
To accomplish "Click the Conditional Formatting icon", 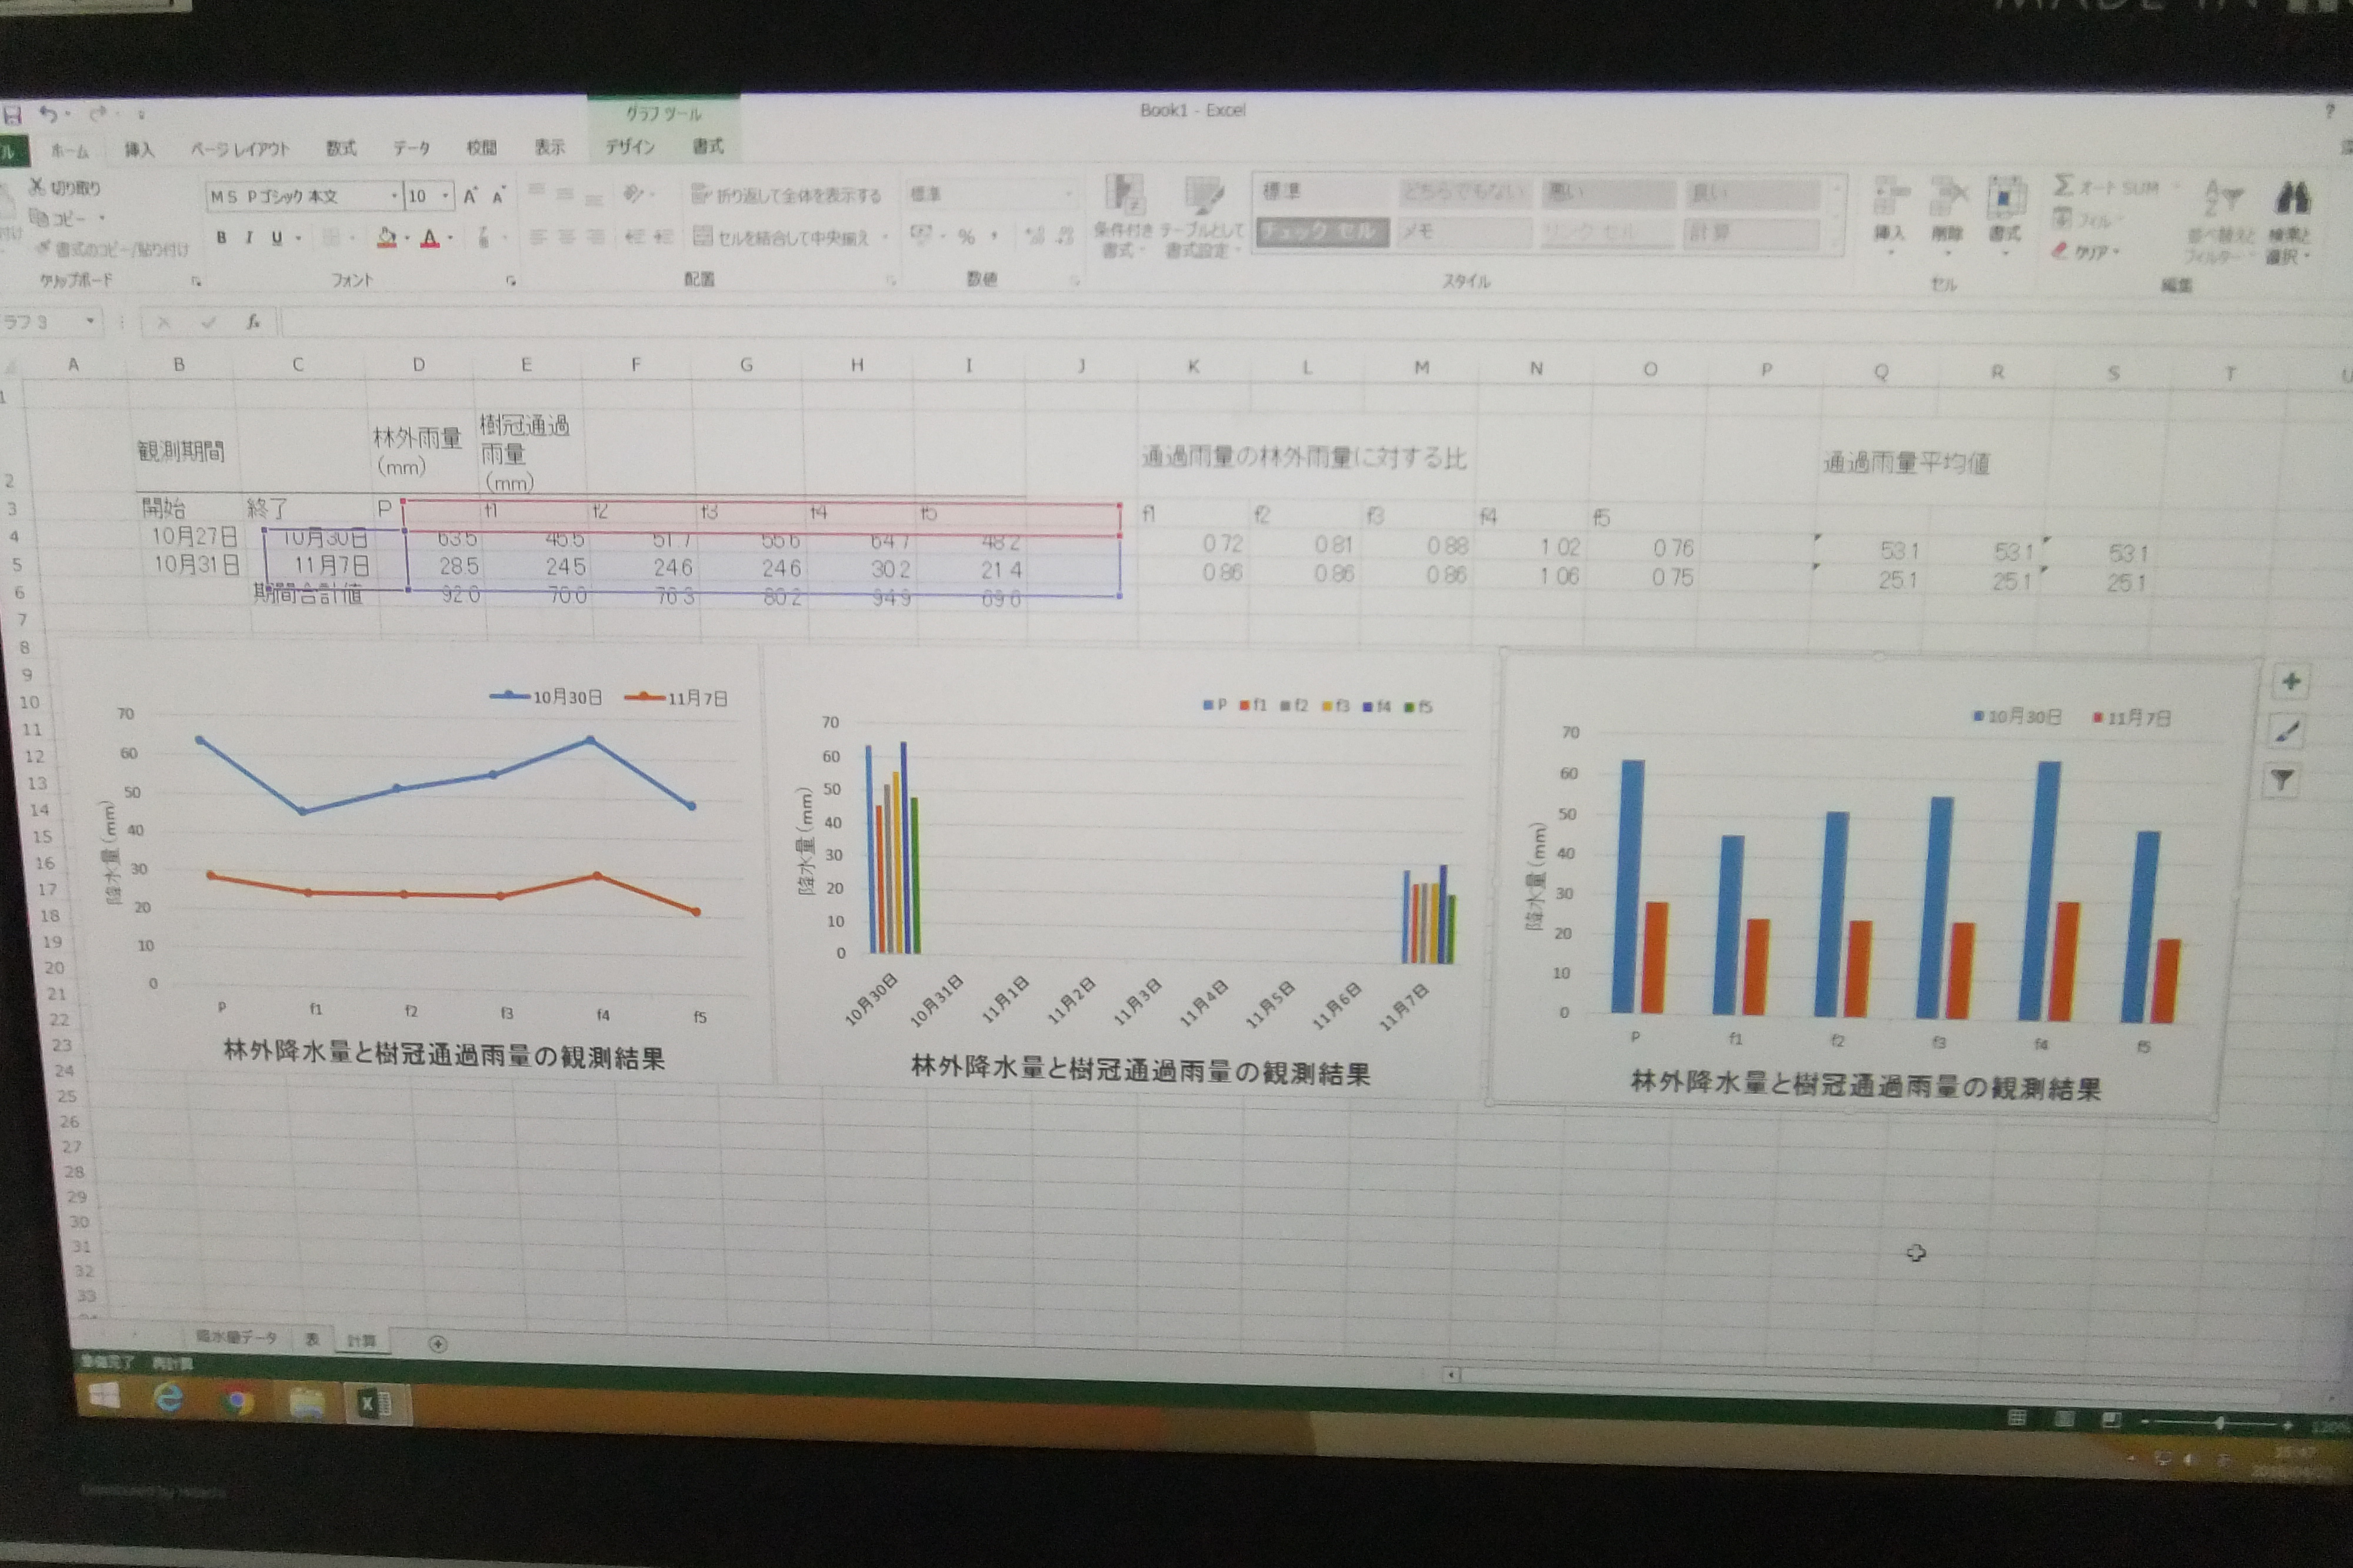I will coord(1124,195).
